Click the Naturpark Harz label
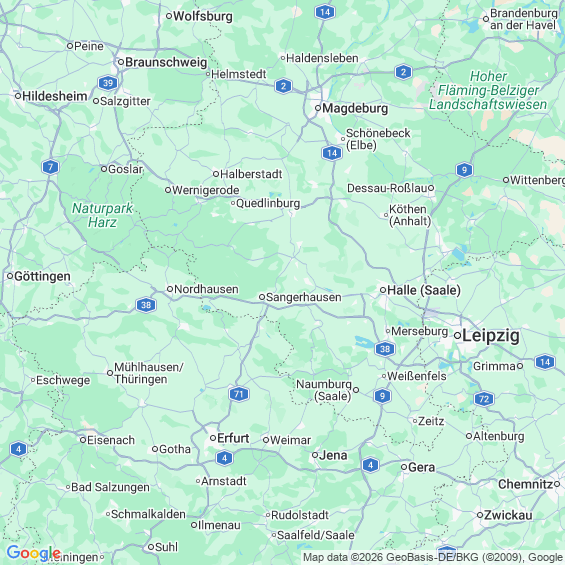Viewport: 565px width, 565px height. (102, 215)
